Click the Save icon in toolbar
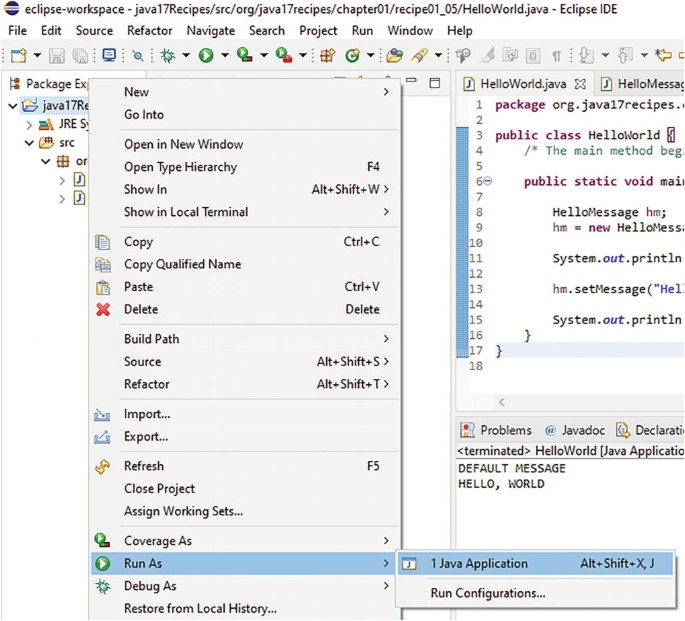 coord(57,56)
